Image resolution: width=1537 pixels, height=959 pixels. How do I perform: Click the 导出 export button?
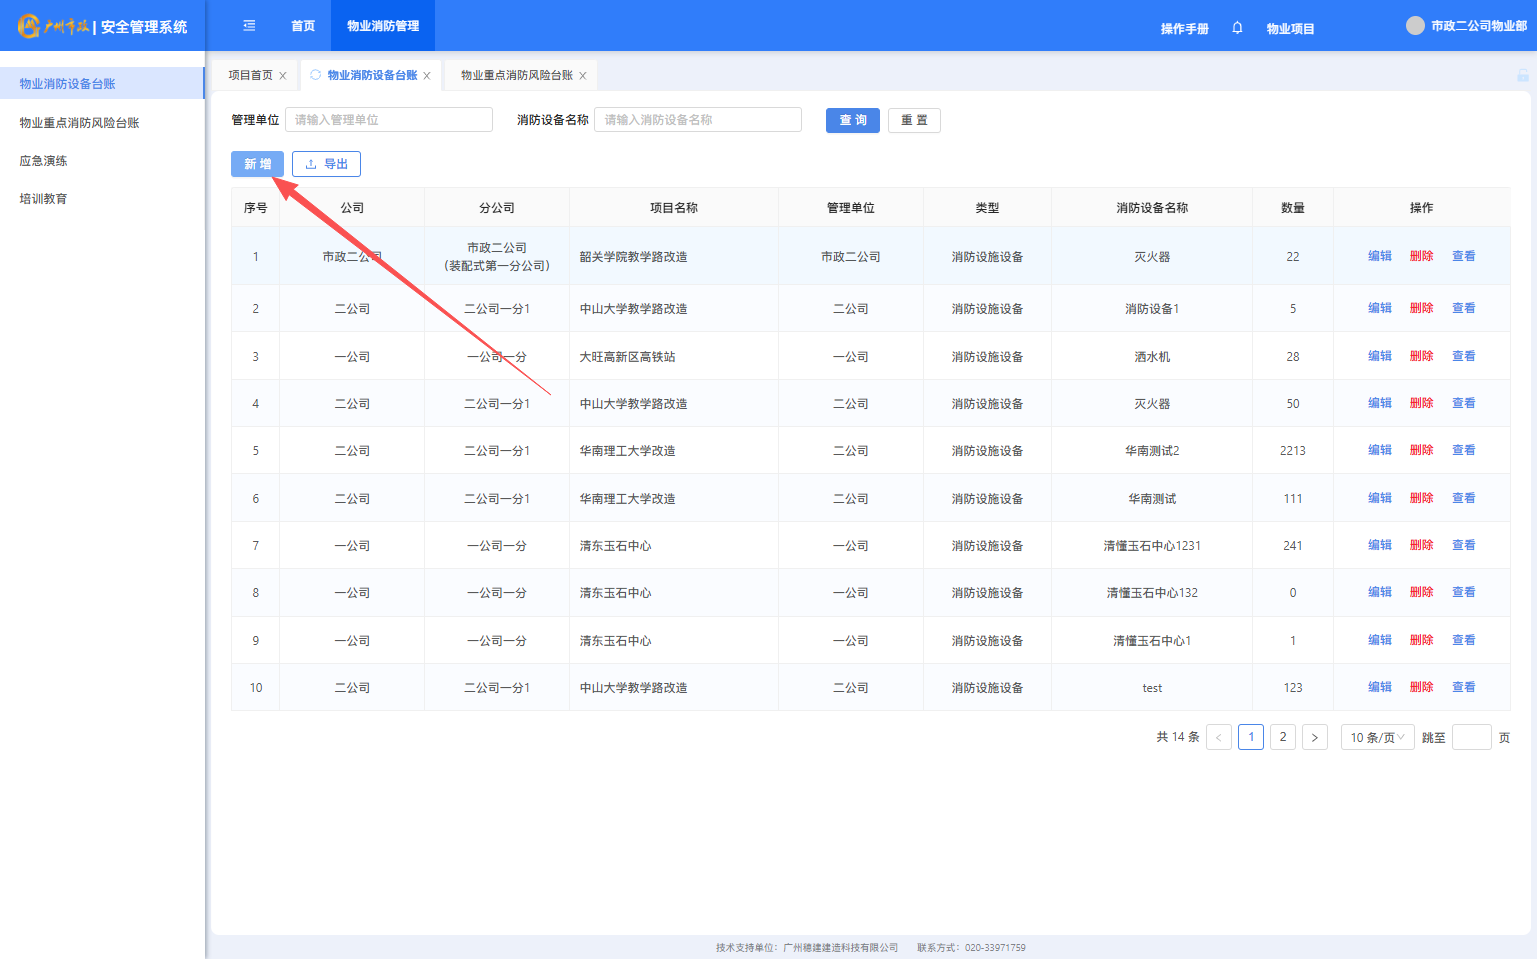click(x=326, y=164)
